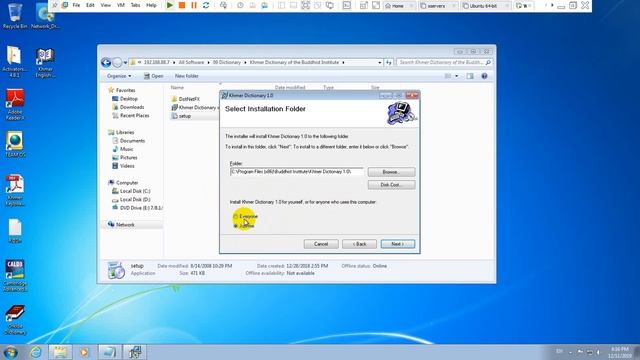Power on VM with green play icon
This screenshot has width=640, height=360.
click(x=170, y=5)
